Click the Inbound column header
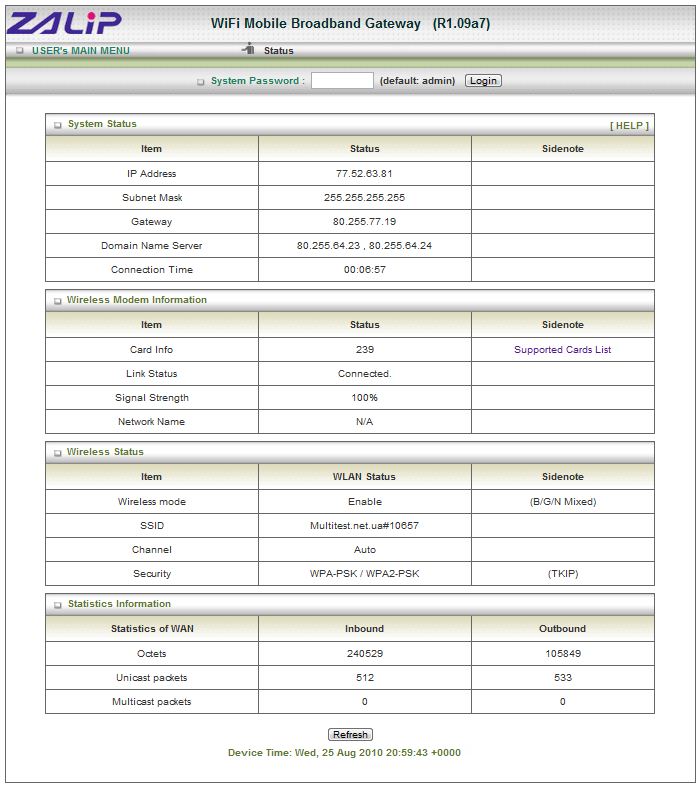Screen dimensions: 700x787 coord(364,629)
